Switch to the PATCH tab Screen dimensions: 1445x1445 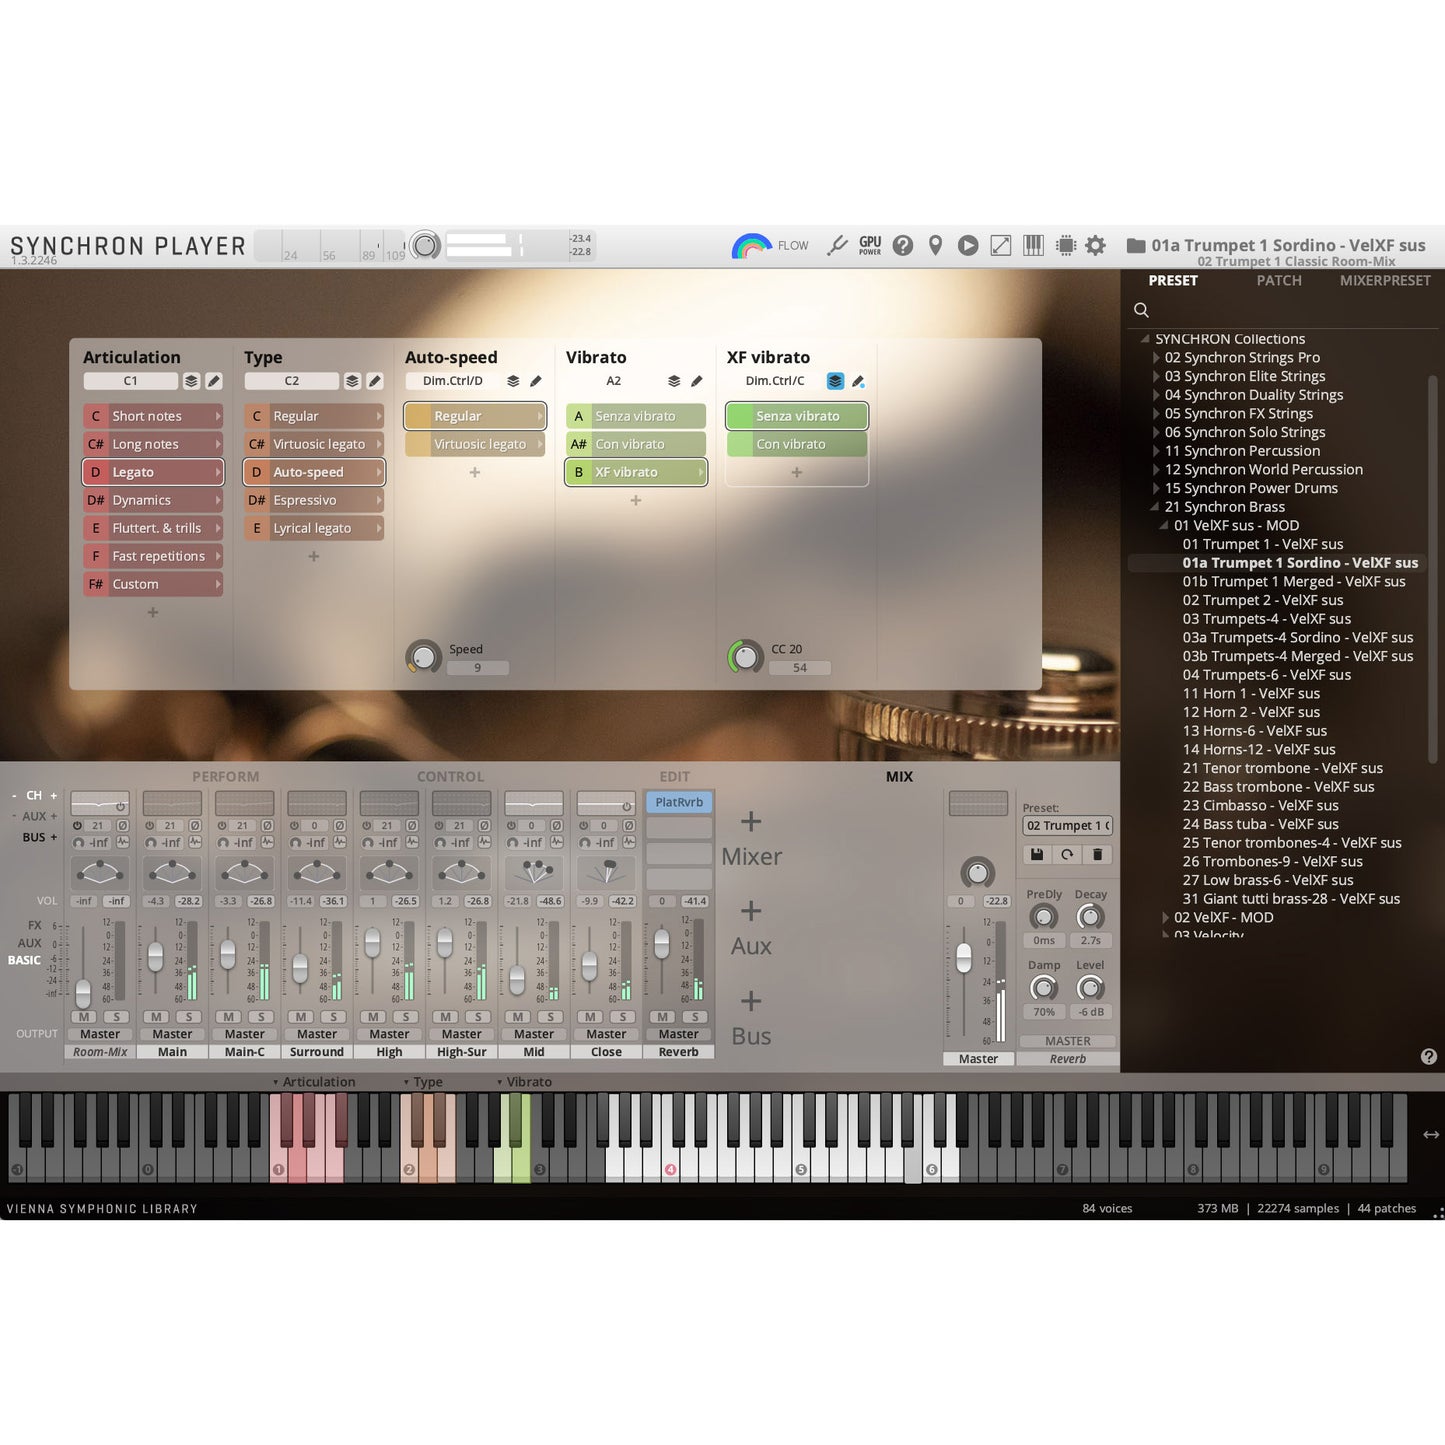pos(1278,281)
